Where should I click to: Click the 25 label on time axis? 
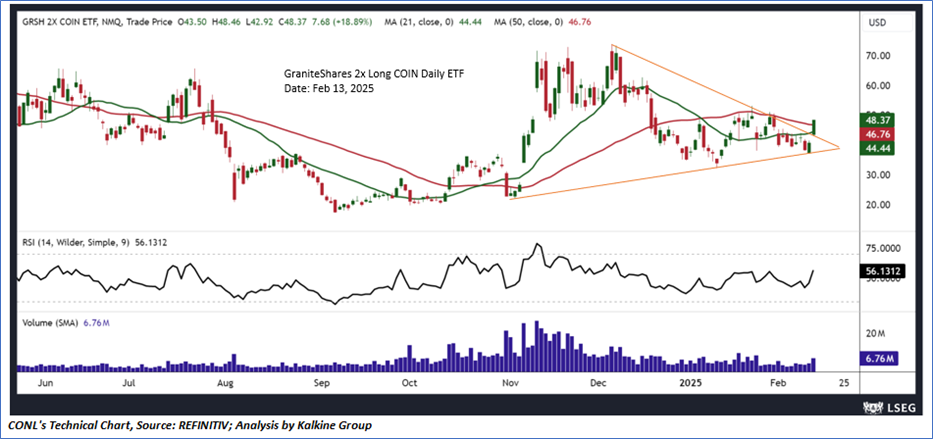coord(843,381)
